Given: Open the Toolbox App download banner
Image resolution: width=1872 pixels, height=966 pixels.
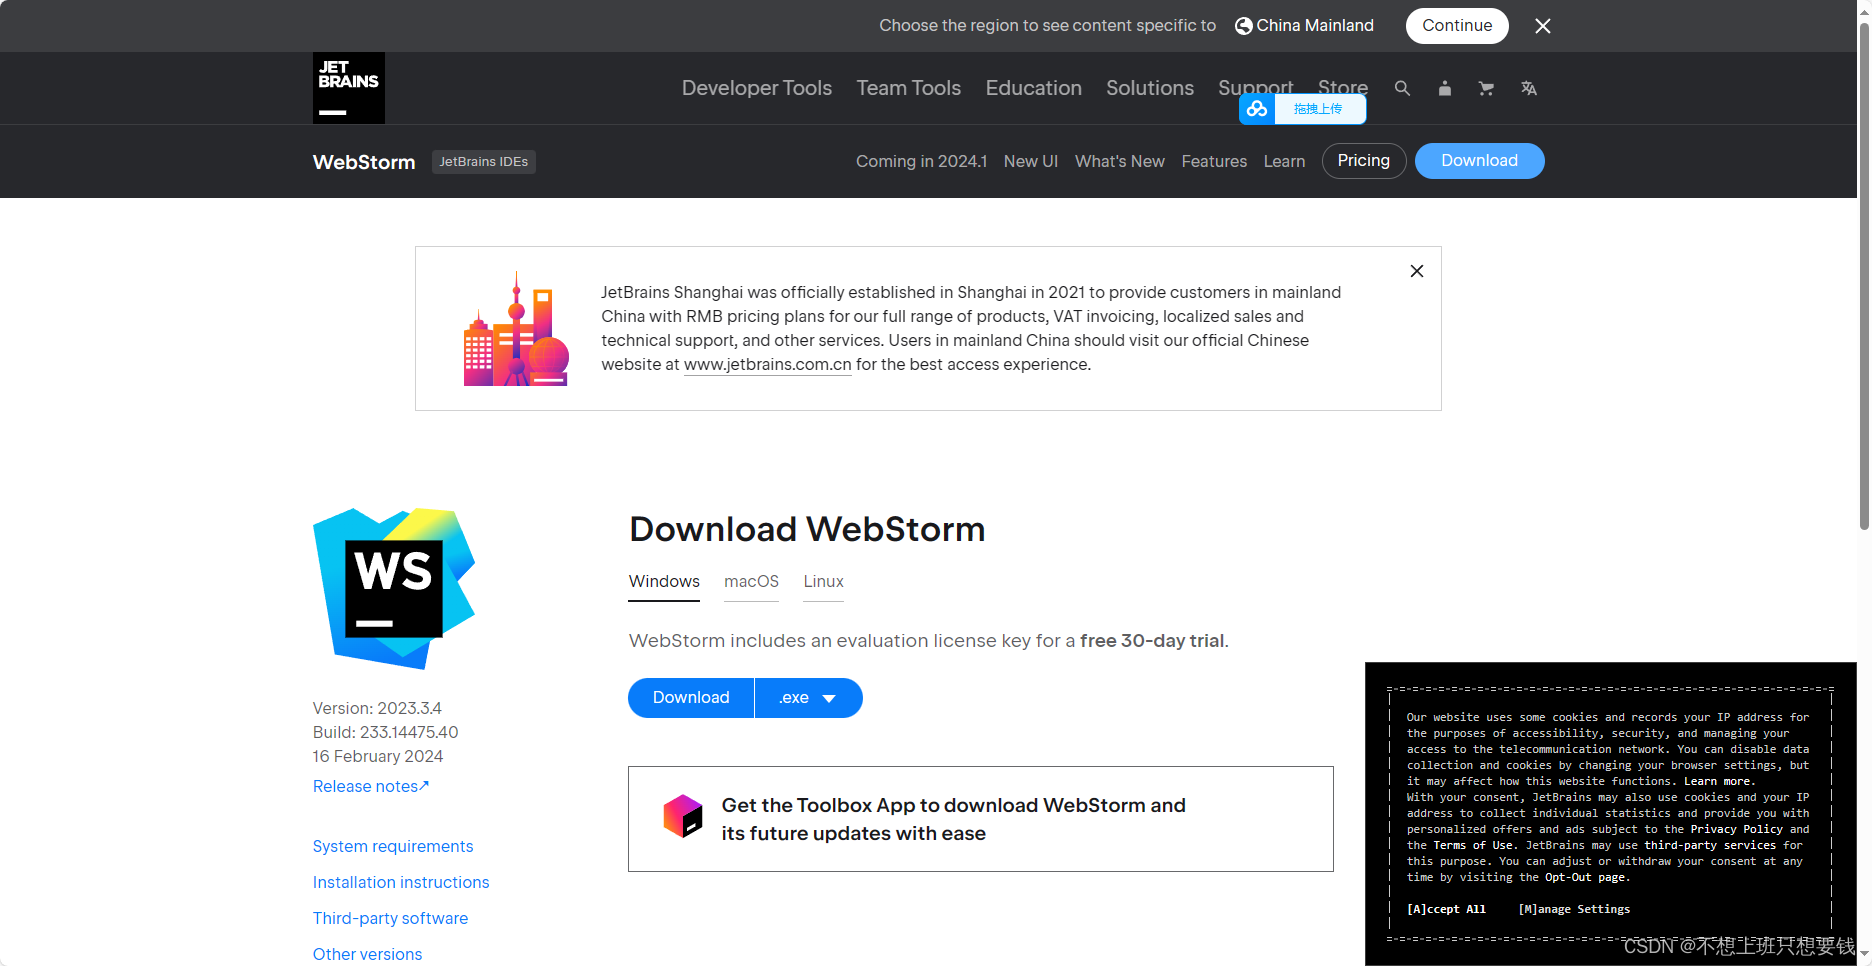Looking at the screenshot, I should 980,819.
